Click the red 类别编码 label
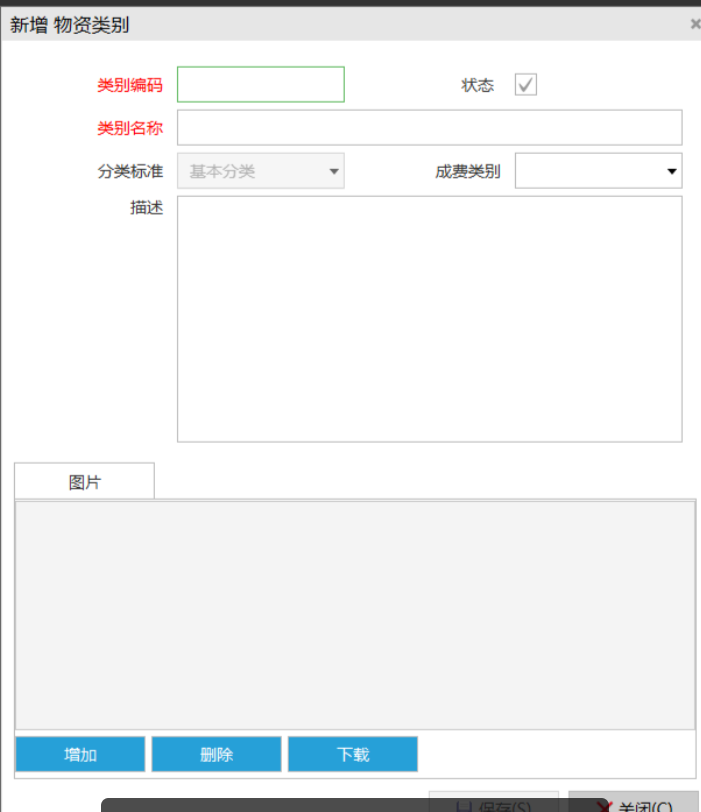This screenshot has width=701, height=812. 129,85
